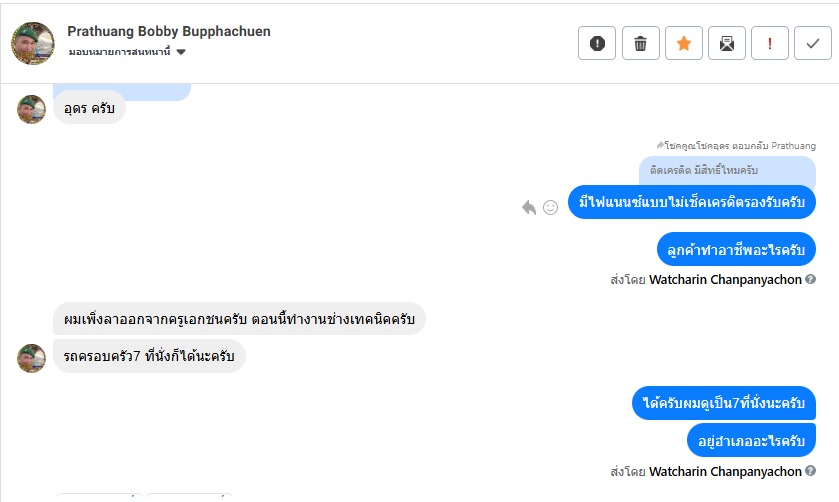Image resolution: width=839 pixels, height=502 pixels.
Task: Open the emoji reaction smiley picker
Action: 550,207
